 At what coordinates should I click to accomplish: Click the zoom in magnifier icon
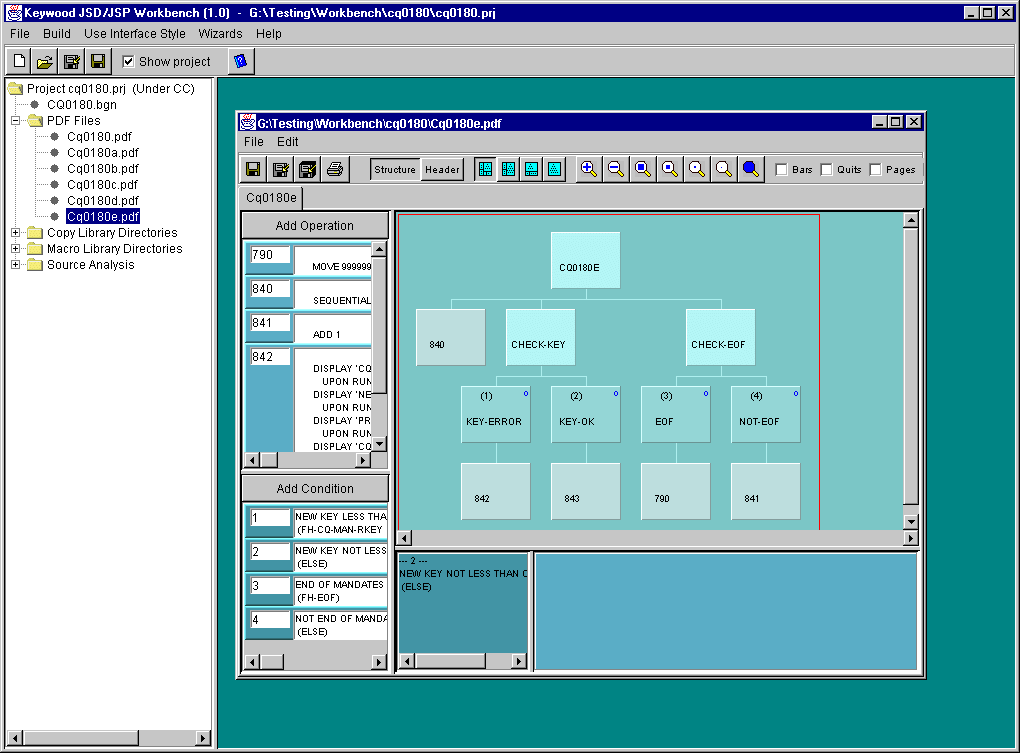click(x=590, y=169)
